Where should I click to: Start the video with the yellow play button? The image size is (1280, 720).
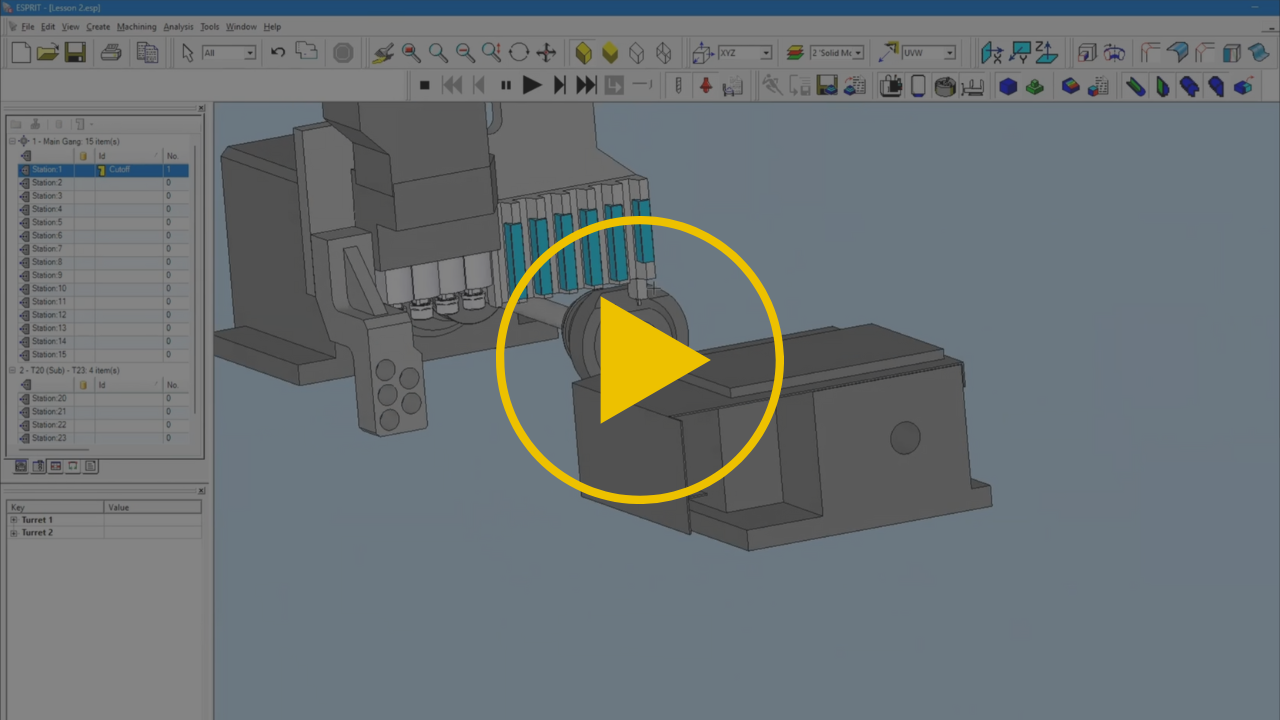[x=640, y=359]
